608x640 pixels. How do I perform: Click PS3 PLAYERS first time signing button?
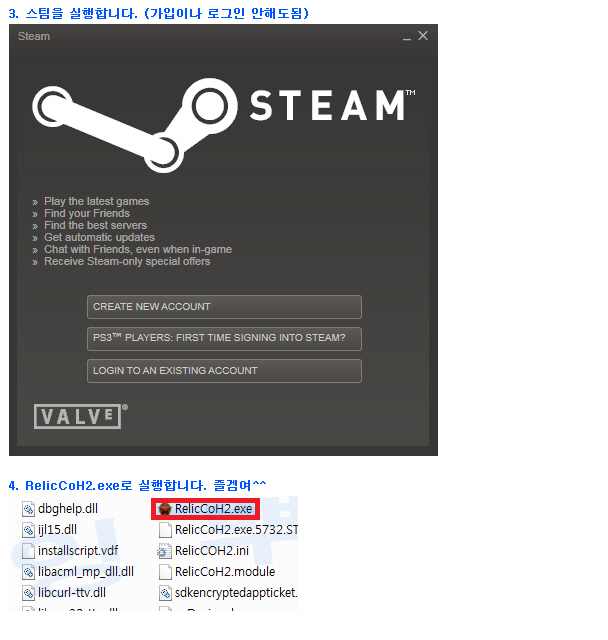pos(224,338)
